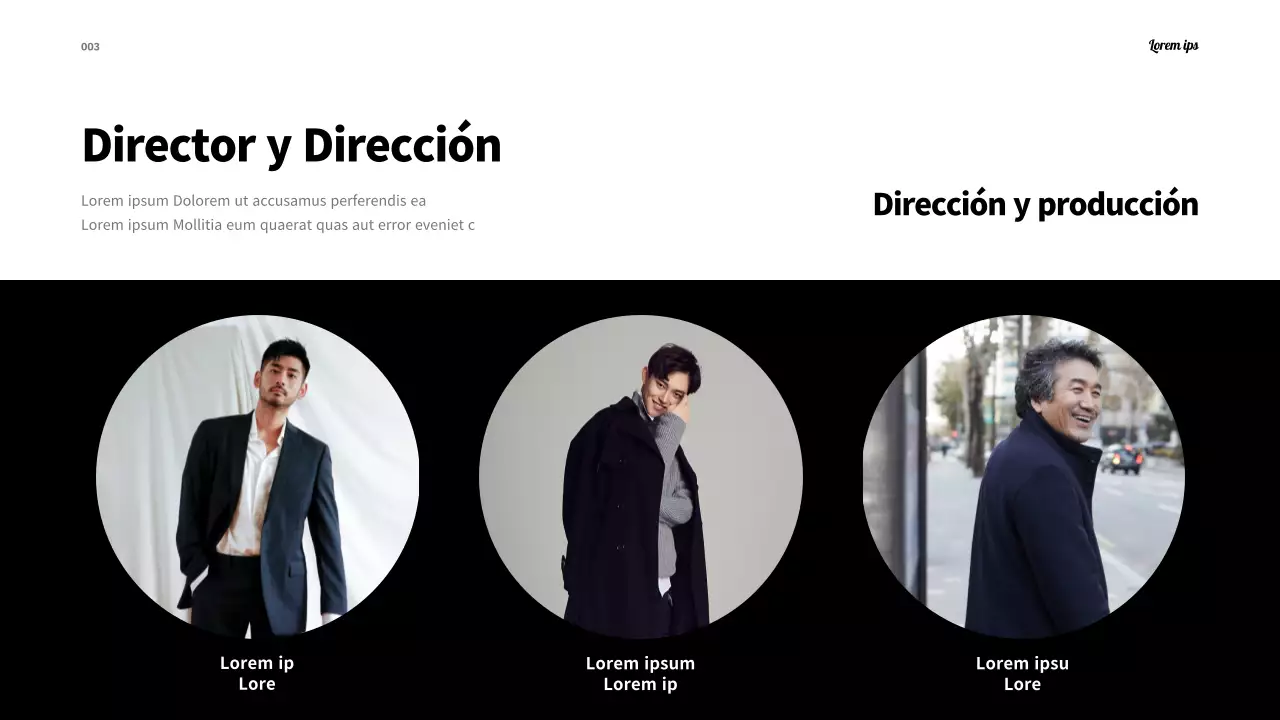1280x720 pixels.
Task: Click the 'Lore' subtitle under first photo
Action: pos(257,684)
